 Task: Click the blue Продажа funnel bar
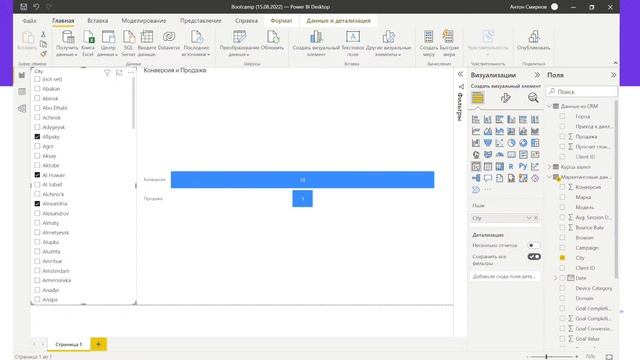302,198
